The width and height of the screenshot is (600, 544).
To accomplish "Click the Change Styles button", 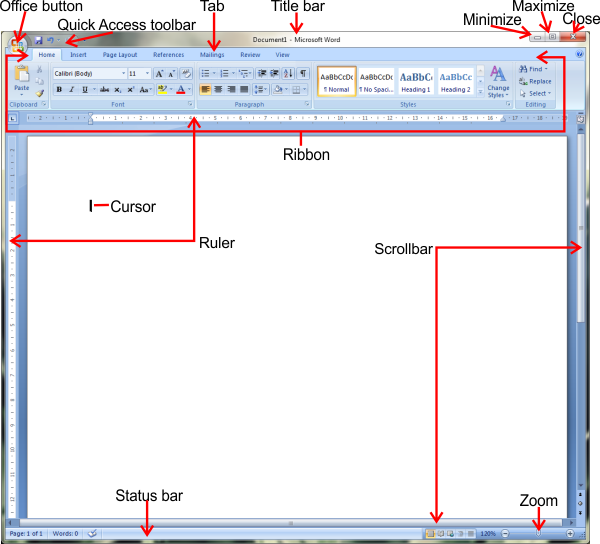I will point(498,81).
